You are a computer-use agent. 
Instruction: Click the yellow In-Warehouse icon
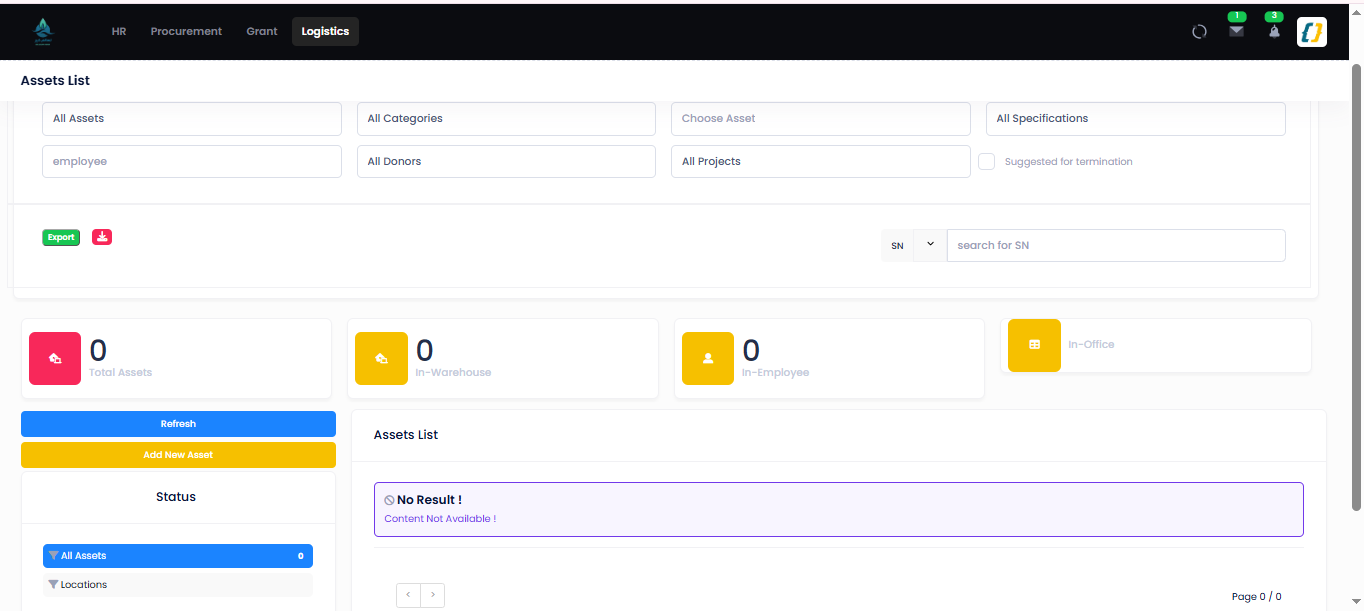[381, 358]
